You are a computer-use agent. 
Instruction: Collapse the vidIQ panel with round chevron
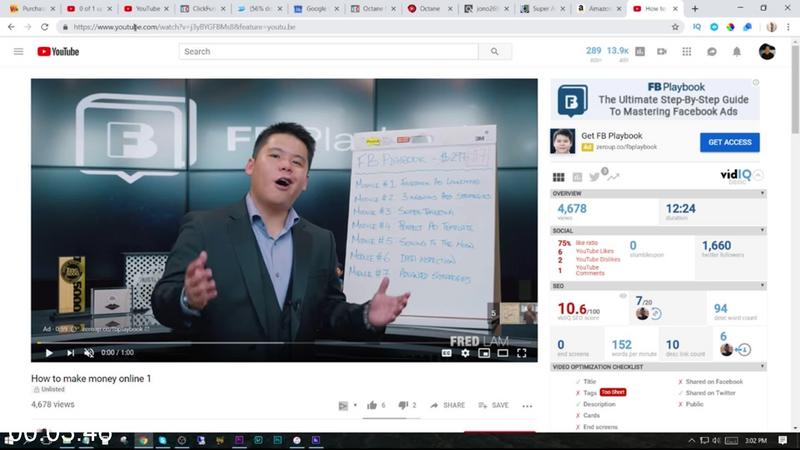pyautogui.click(x=758, y=175)
